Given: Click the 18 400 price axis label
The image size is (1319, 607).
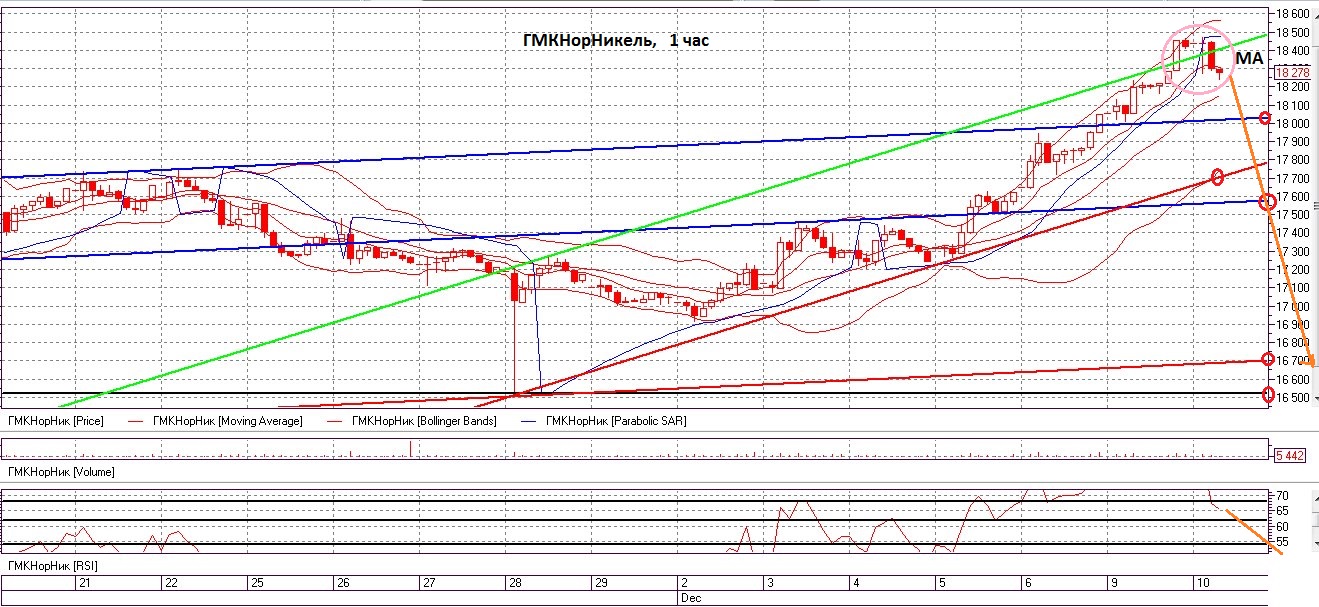Looking at the screenshot, I should [x=1292, y=50].
